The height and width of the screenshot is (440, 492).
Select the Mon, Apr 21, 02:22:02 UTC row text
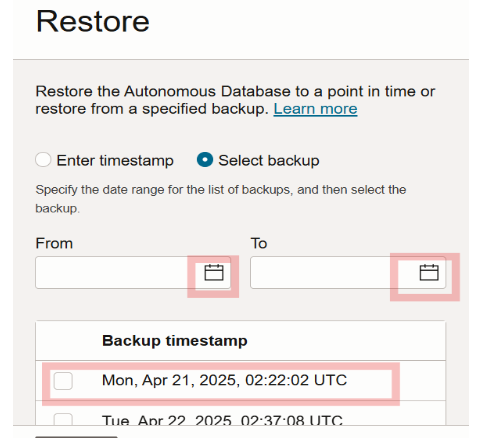pyautogui.click(x=224, y=380)
